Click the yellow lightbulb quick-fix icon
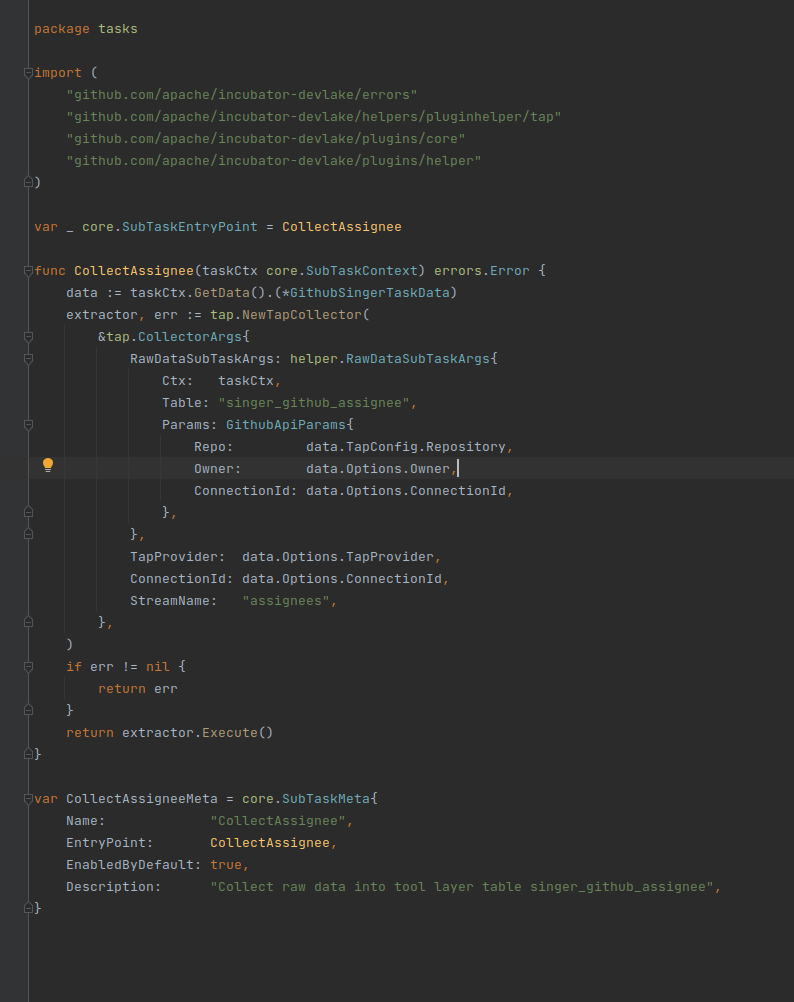The width and height of the screenshot is (794, 1002). [x=48, y=465]
